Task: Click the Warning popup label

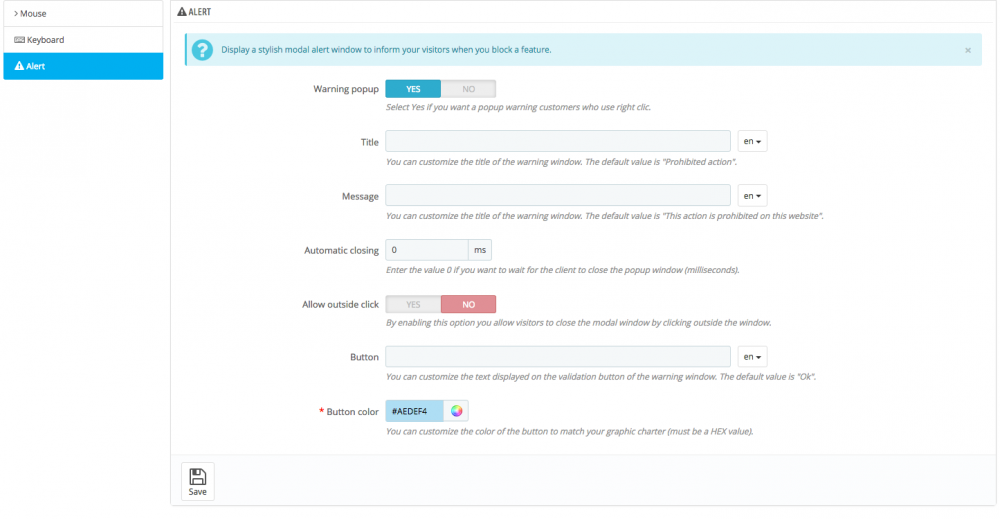Action: coord(346,89)
